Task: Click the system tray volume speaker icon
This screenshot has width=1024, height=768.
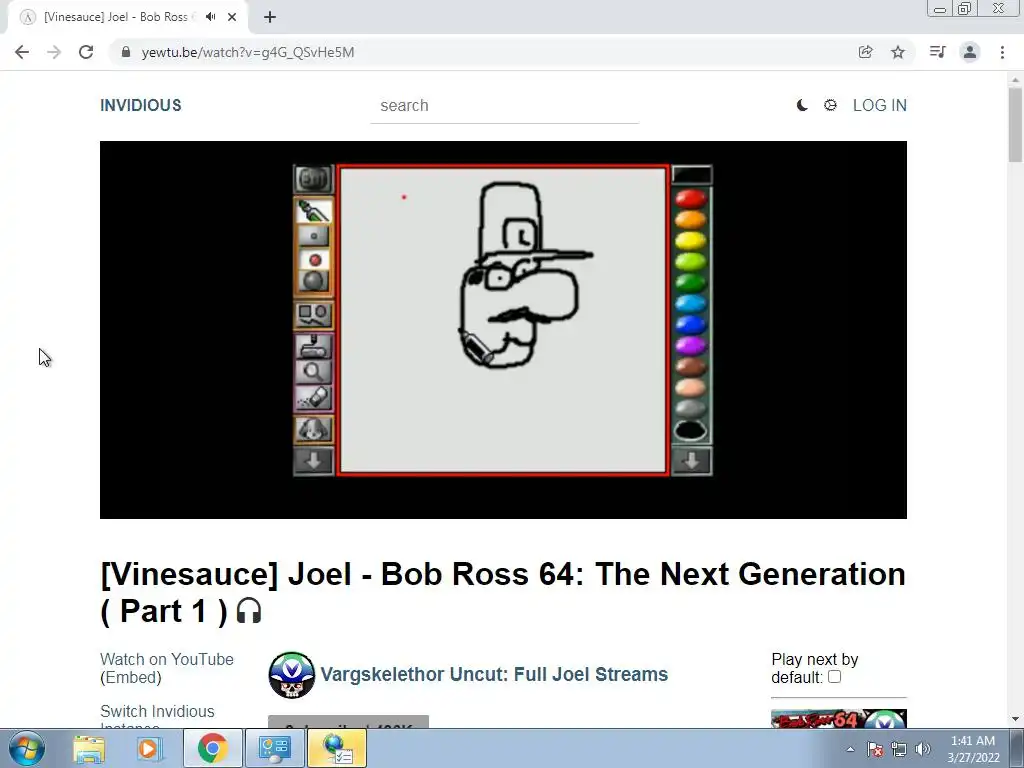Action: [923, 749]
